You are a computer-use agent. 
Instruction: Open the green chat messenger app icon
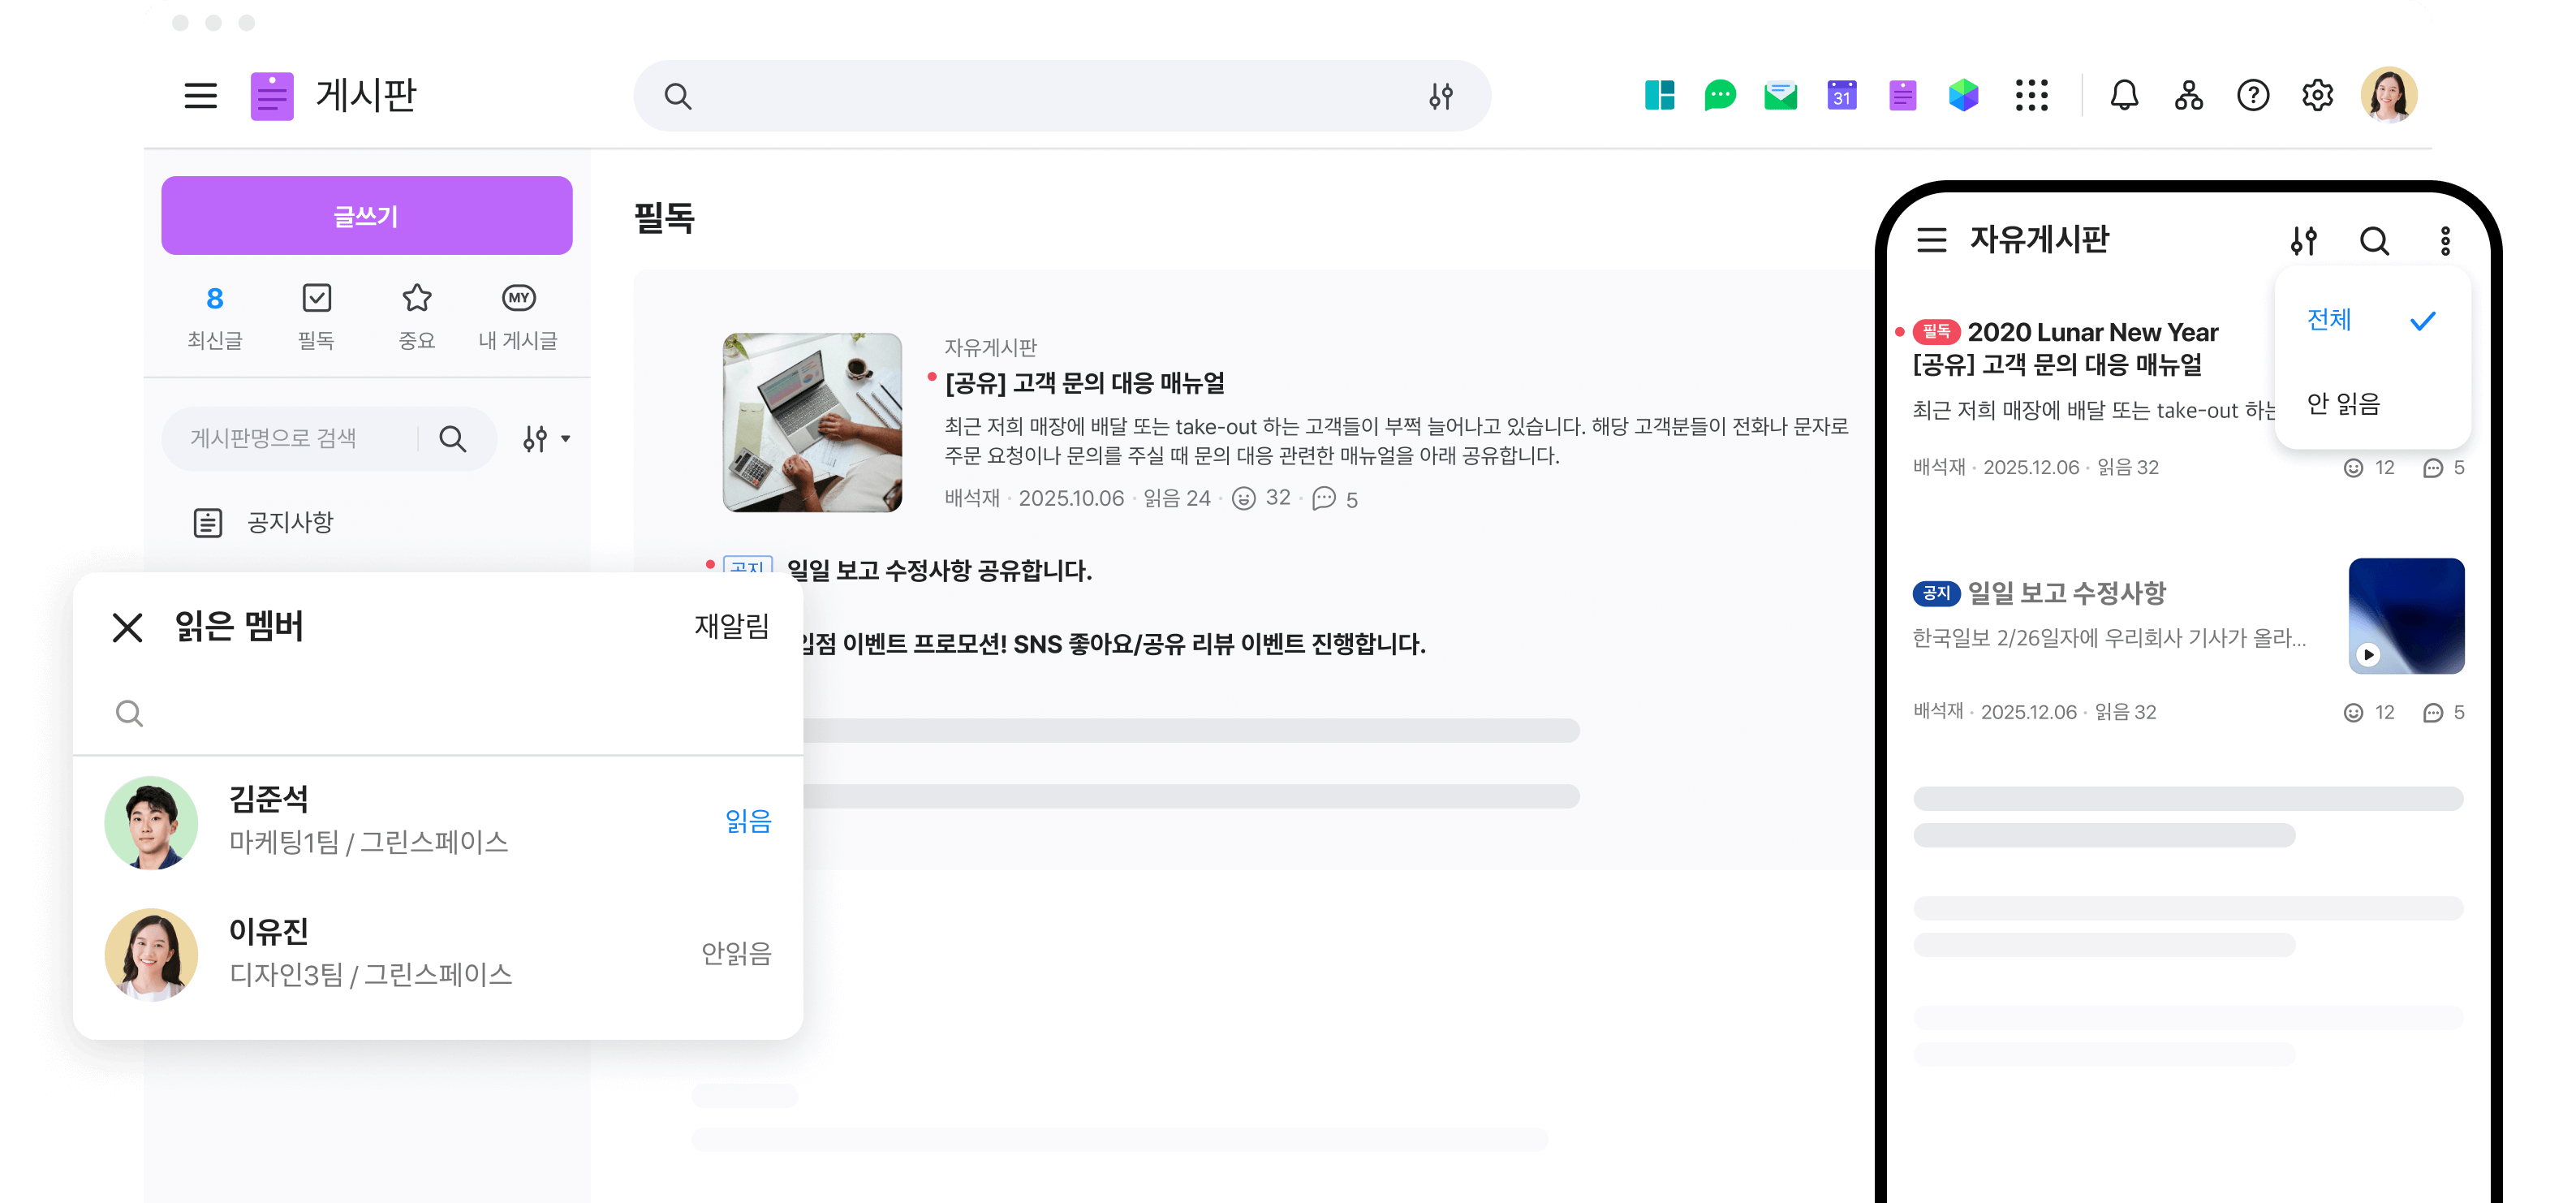pos(1719,96)
